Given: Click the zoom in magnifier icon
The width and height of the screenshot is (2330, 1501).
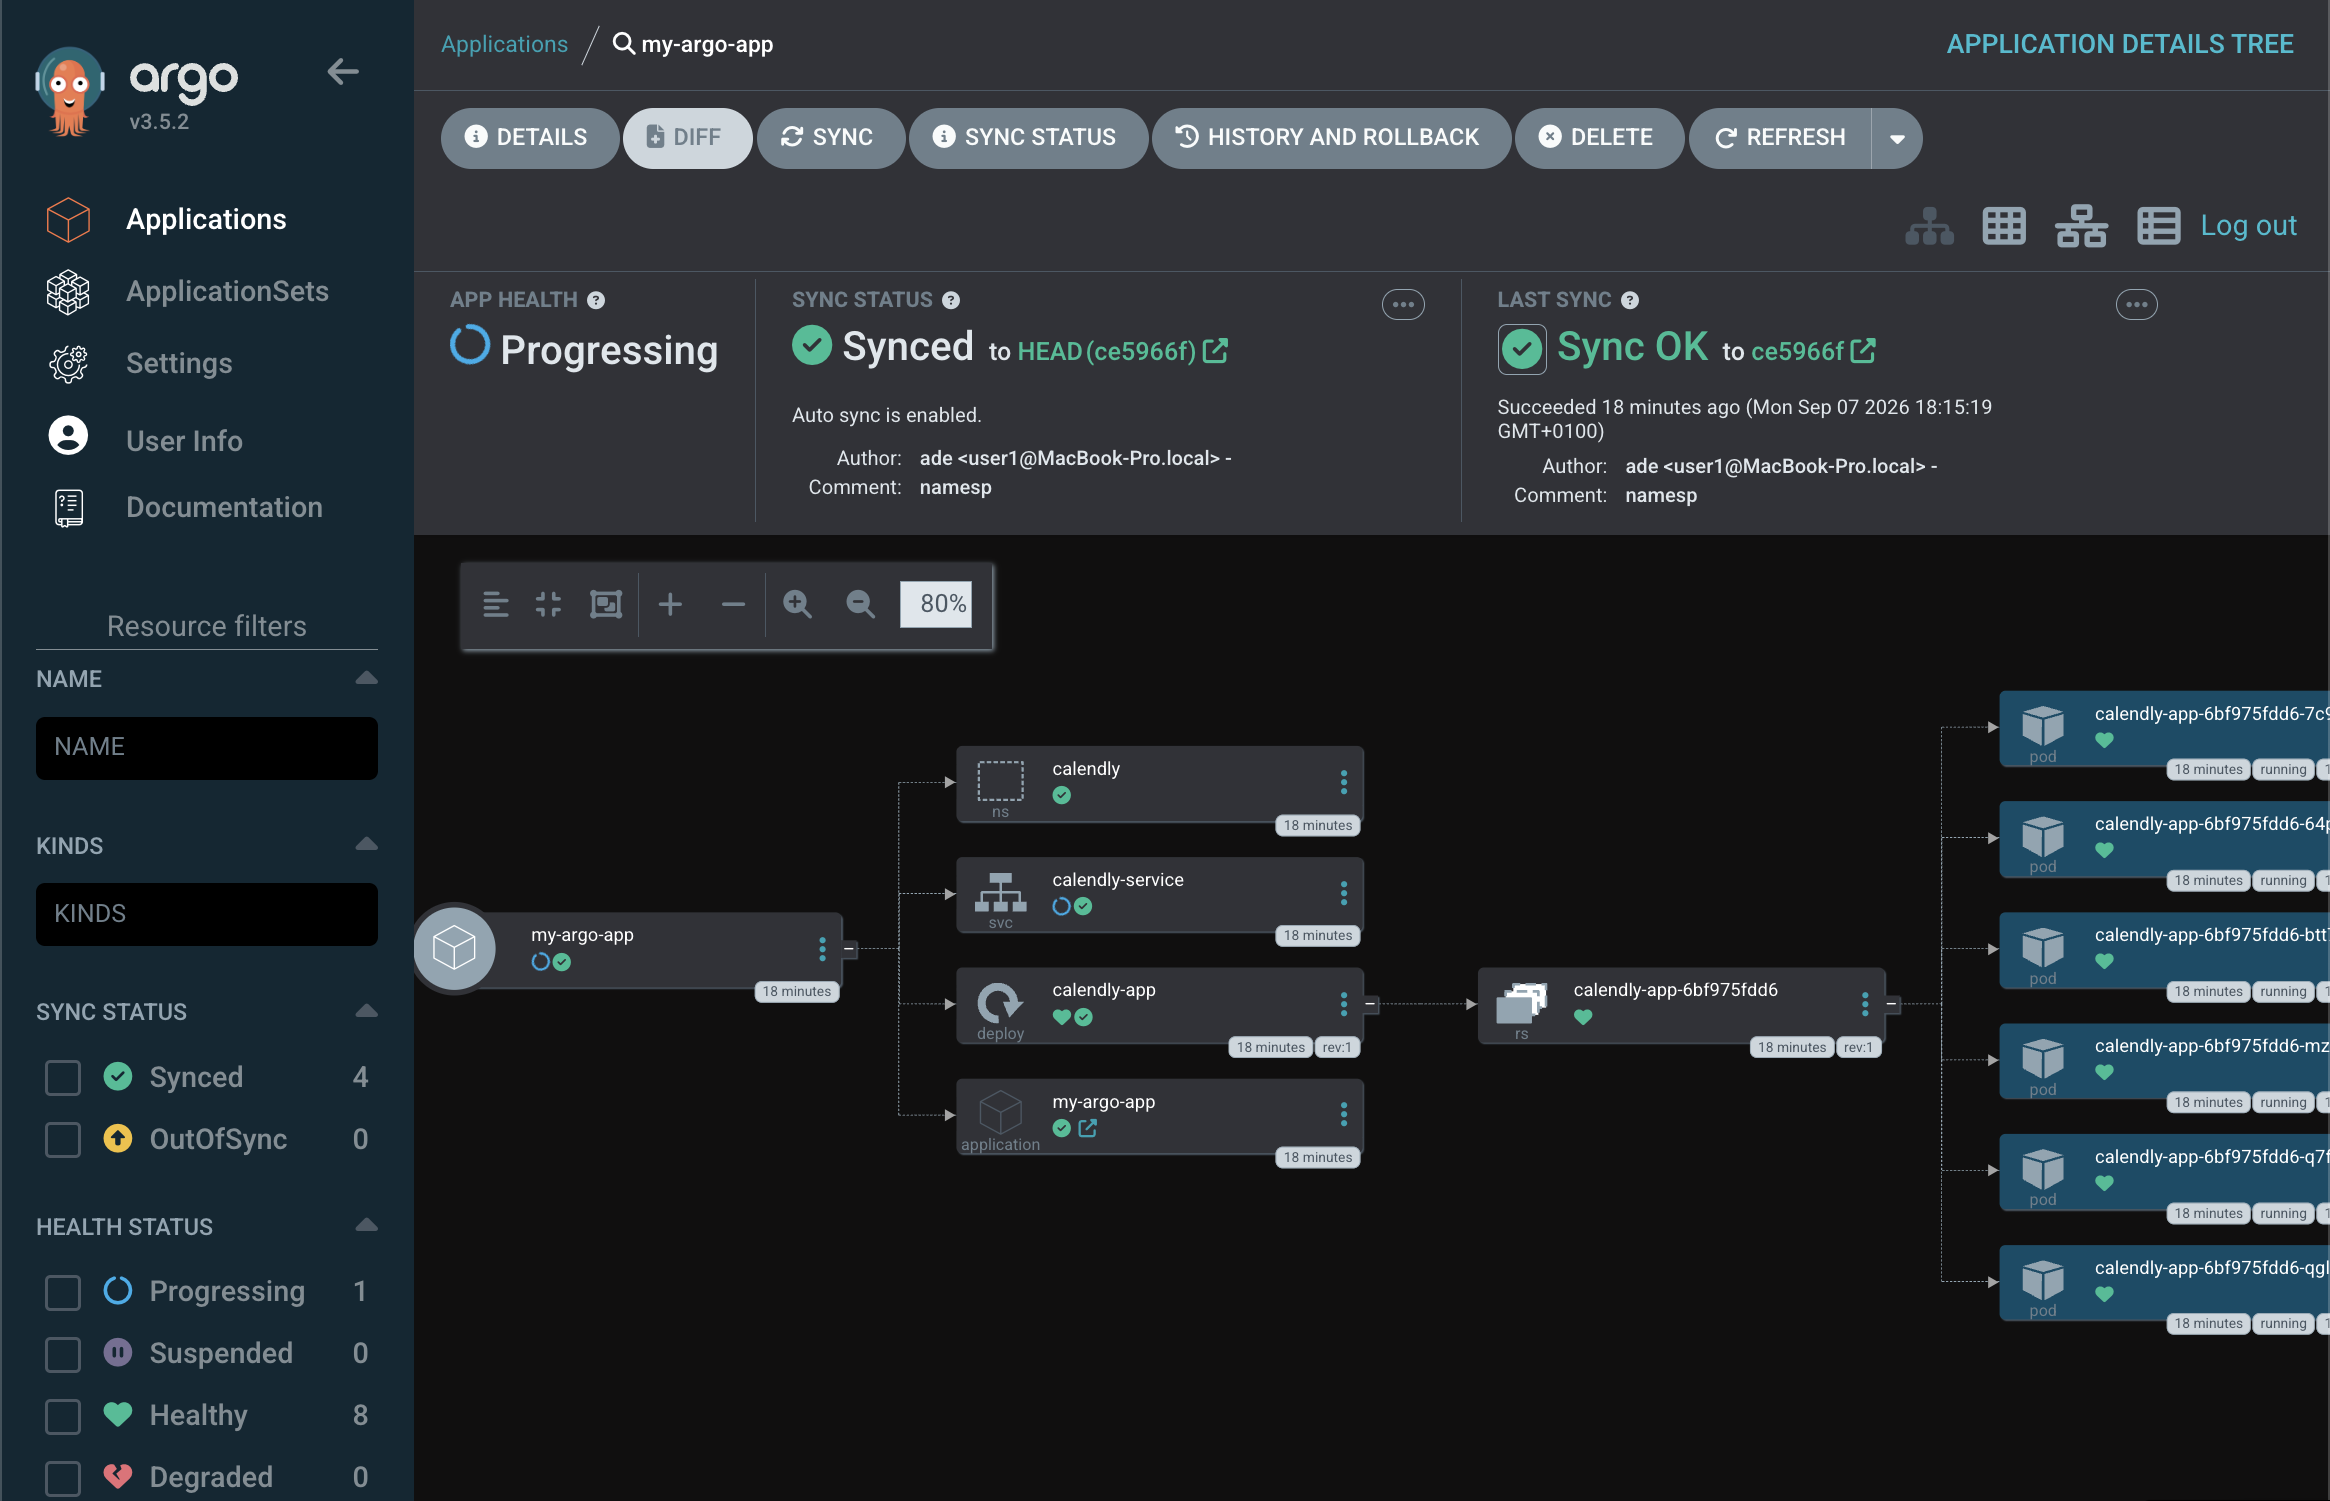Looking at the screenshot, I should pos(797,604).
